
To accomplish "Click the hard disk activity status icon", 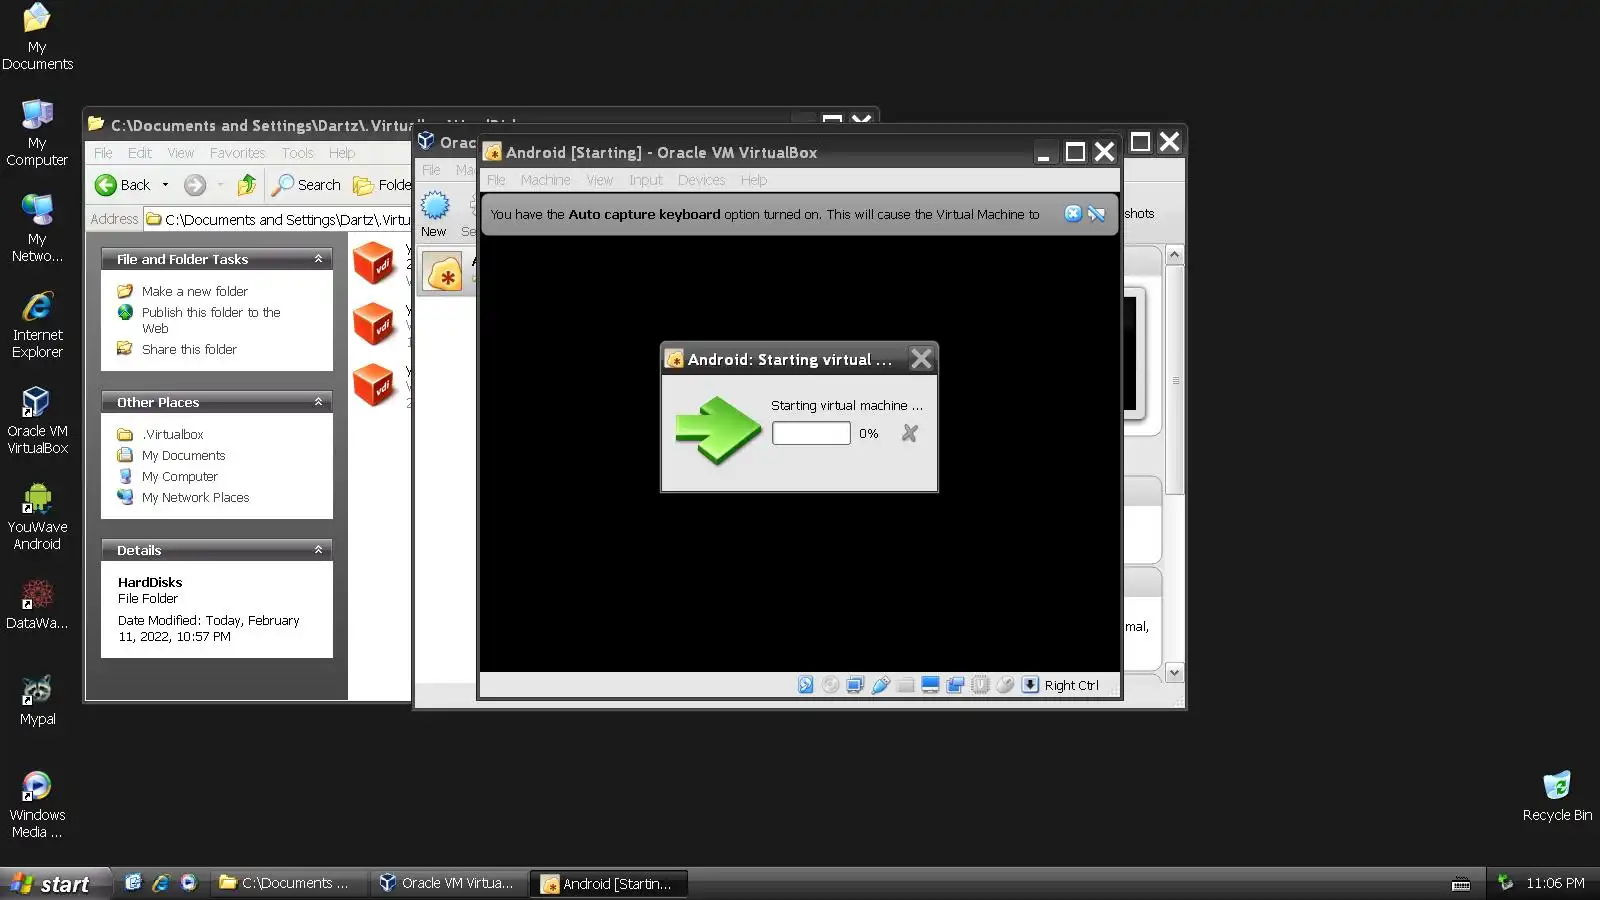I will [805, 685].
